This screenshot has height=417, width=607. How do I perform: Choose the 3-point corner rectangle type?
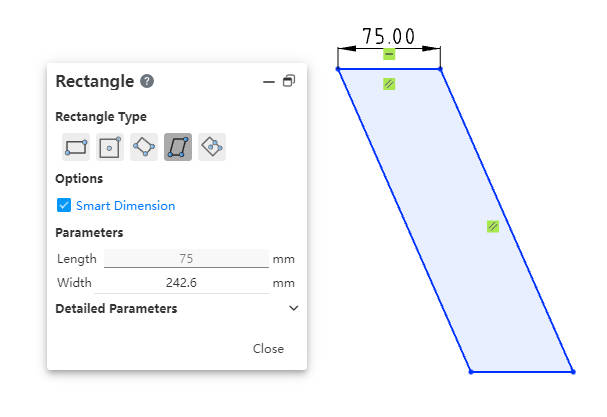(x=144, y=147)
